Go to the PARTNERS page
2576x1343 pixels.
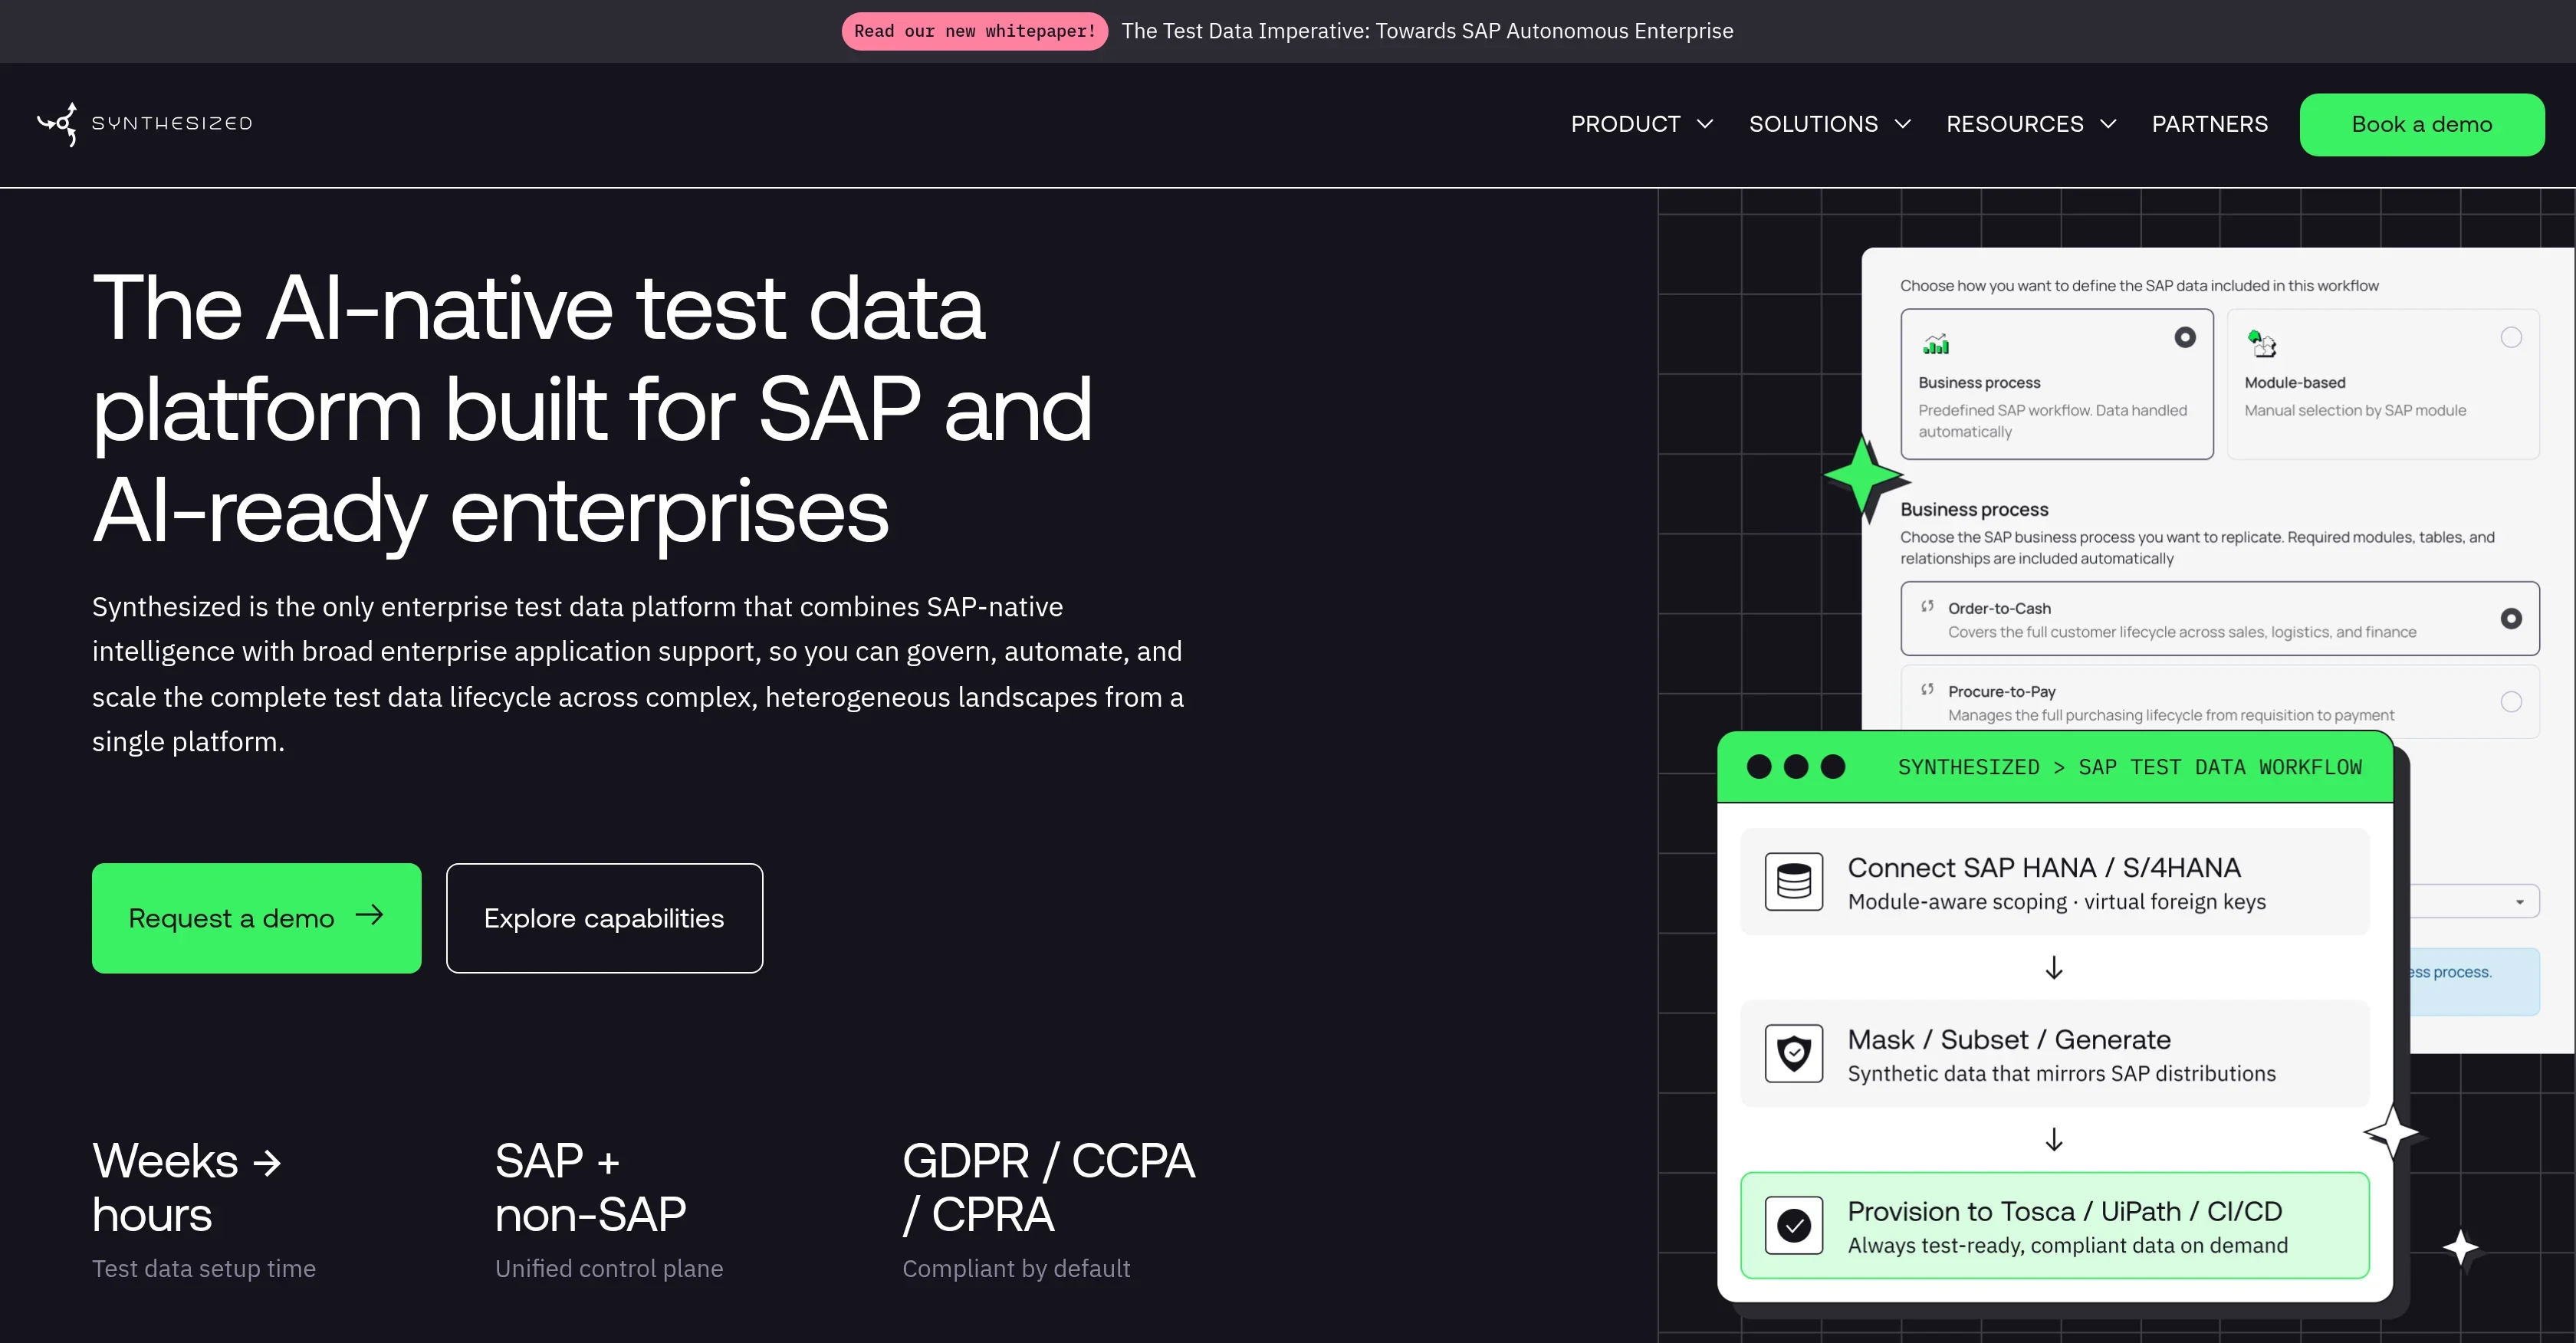[x=2209, y=124]
